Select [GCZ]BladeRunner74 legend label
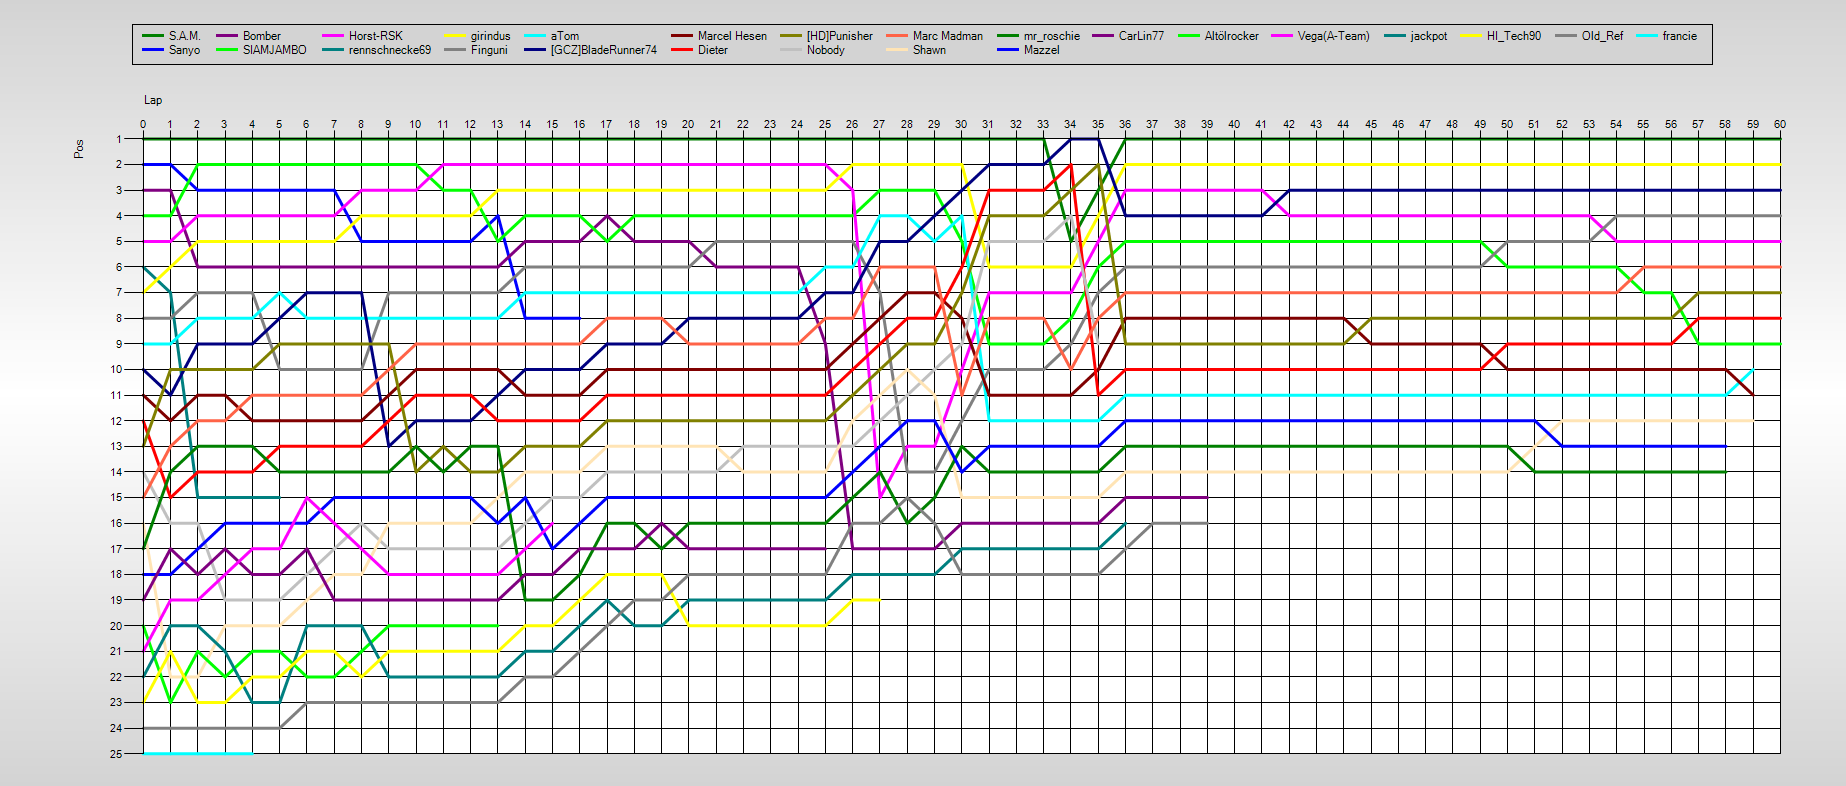 (603, 50)
